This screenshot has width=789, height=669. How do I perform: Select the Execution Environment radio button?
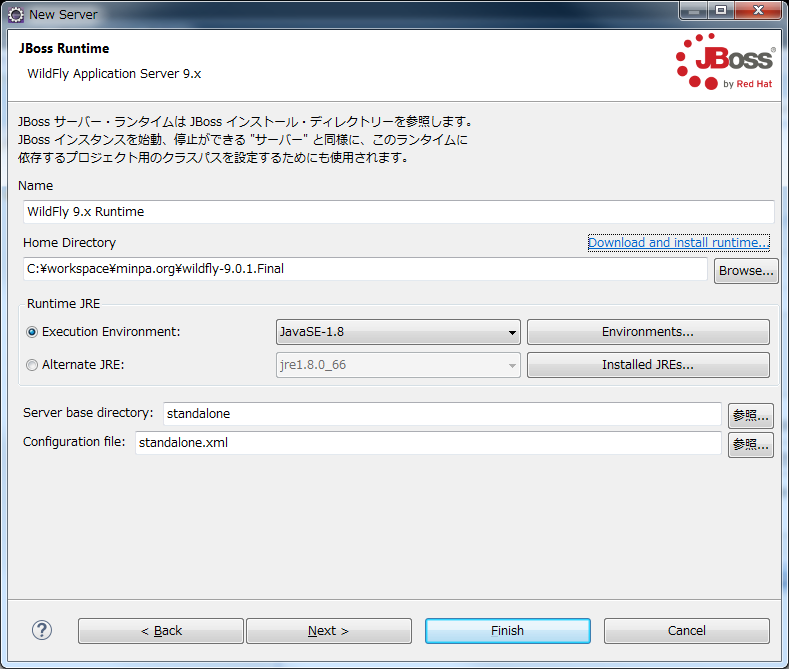[x=32, y=332]
